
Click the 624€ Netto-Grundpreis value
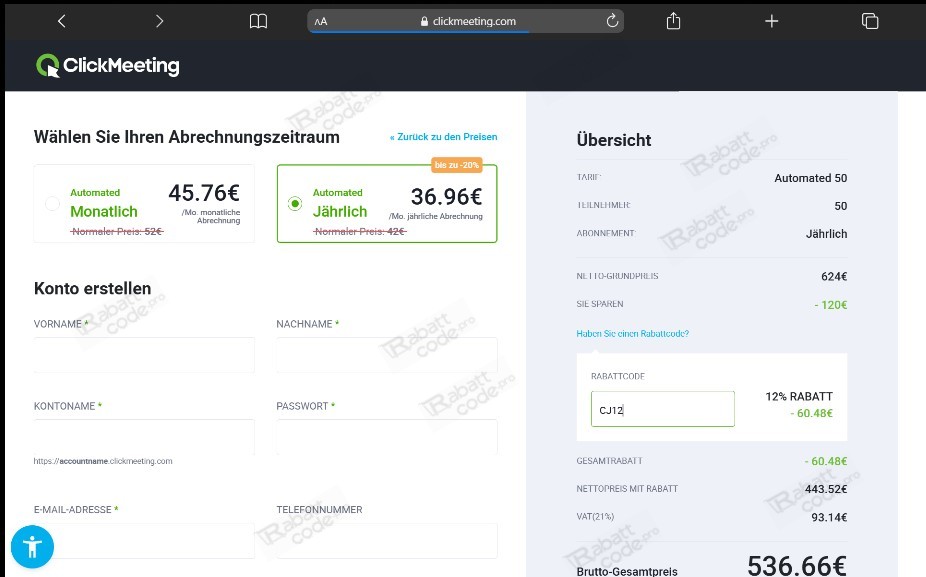(x=834, y=276)
